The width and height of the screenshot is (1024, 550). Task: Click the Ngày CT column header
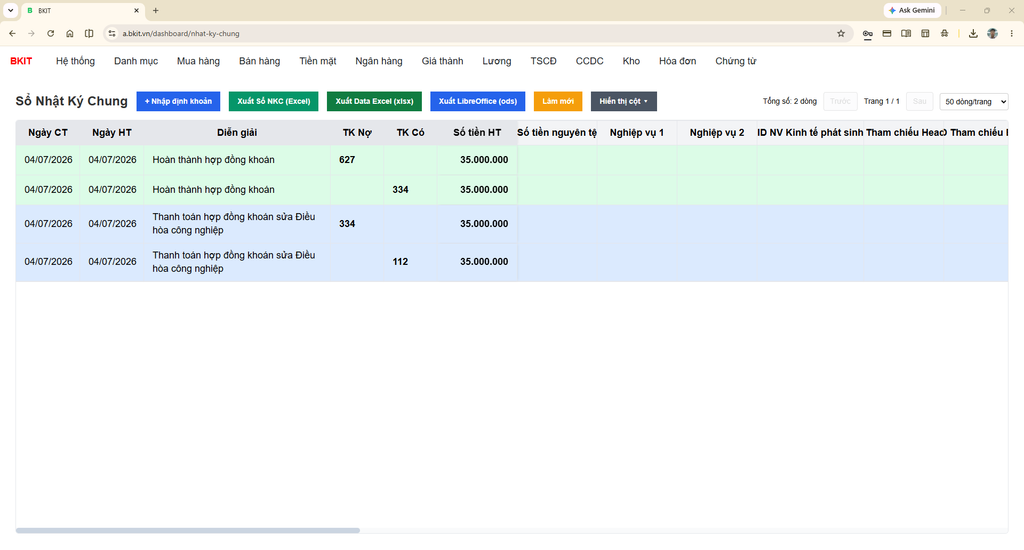coord(48,133)
